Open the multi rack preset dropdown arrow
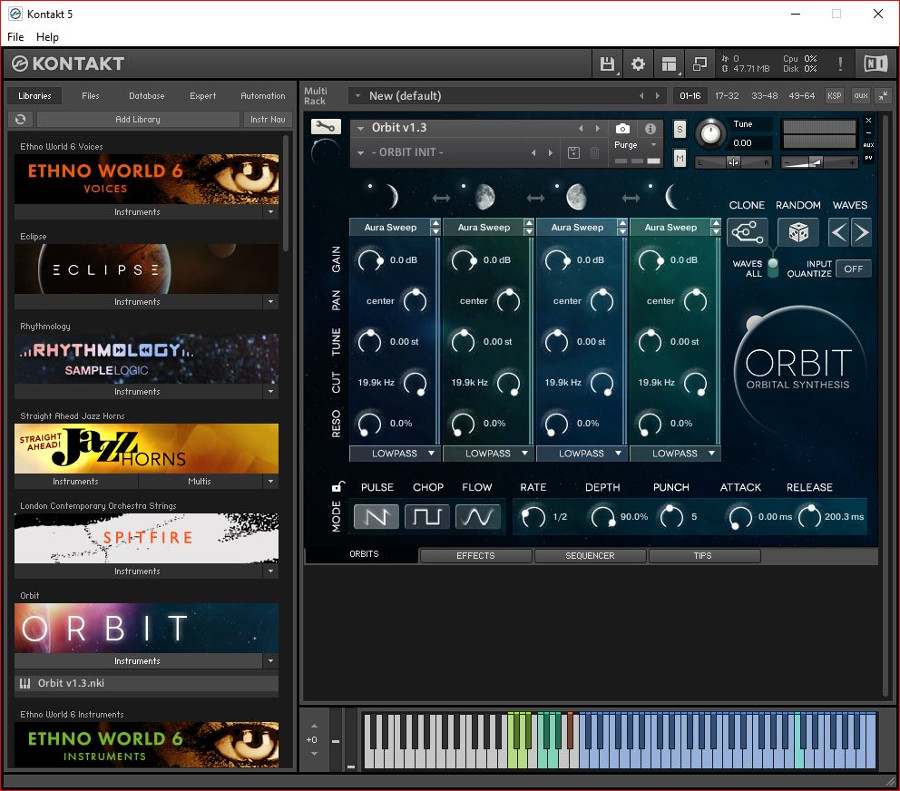This screenshot has width=900, height=791. point(358,96)
